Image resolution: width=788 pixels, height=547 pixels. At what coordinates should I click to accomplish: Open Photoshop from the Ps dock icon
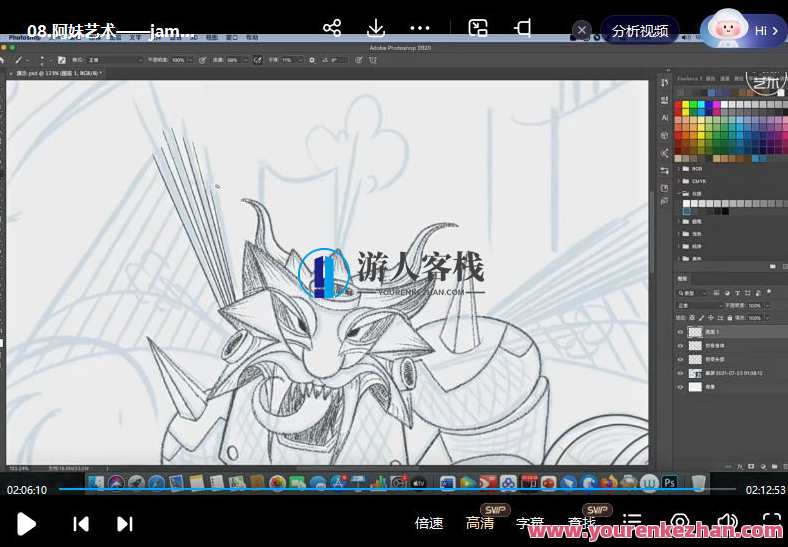pos(669,483)
